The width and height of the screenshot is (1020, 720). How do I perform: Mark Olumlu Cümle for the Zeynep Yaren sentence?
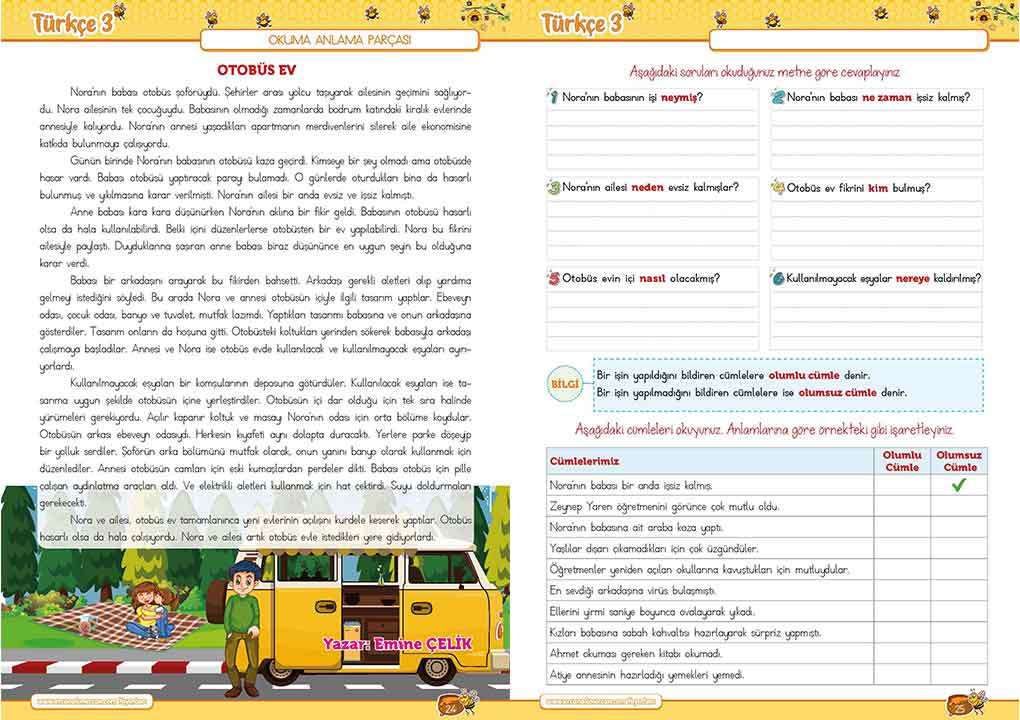pos(902,506)
